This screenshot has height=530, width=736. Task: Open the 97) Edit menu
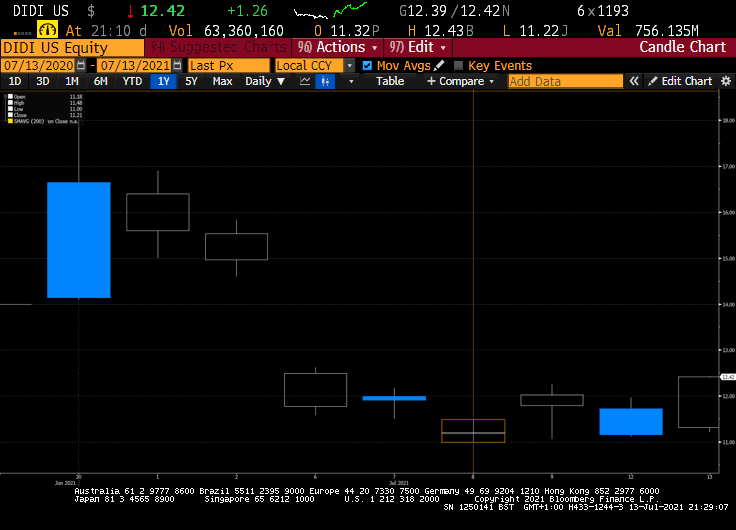pyautogui.click(x=418, y=47)
